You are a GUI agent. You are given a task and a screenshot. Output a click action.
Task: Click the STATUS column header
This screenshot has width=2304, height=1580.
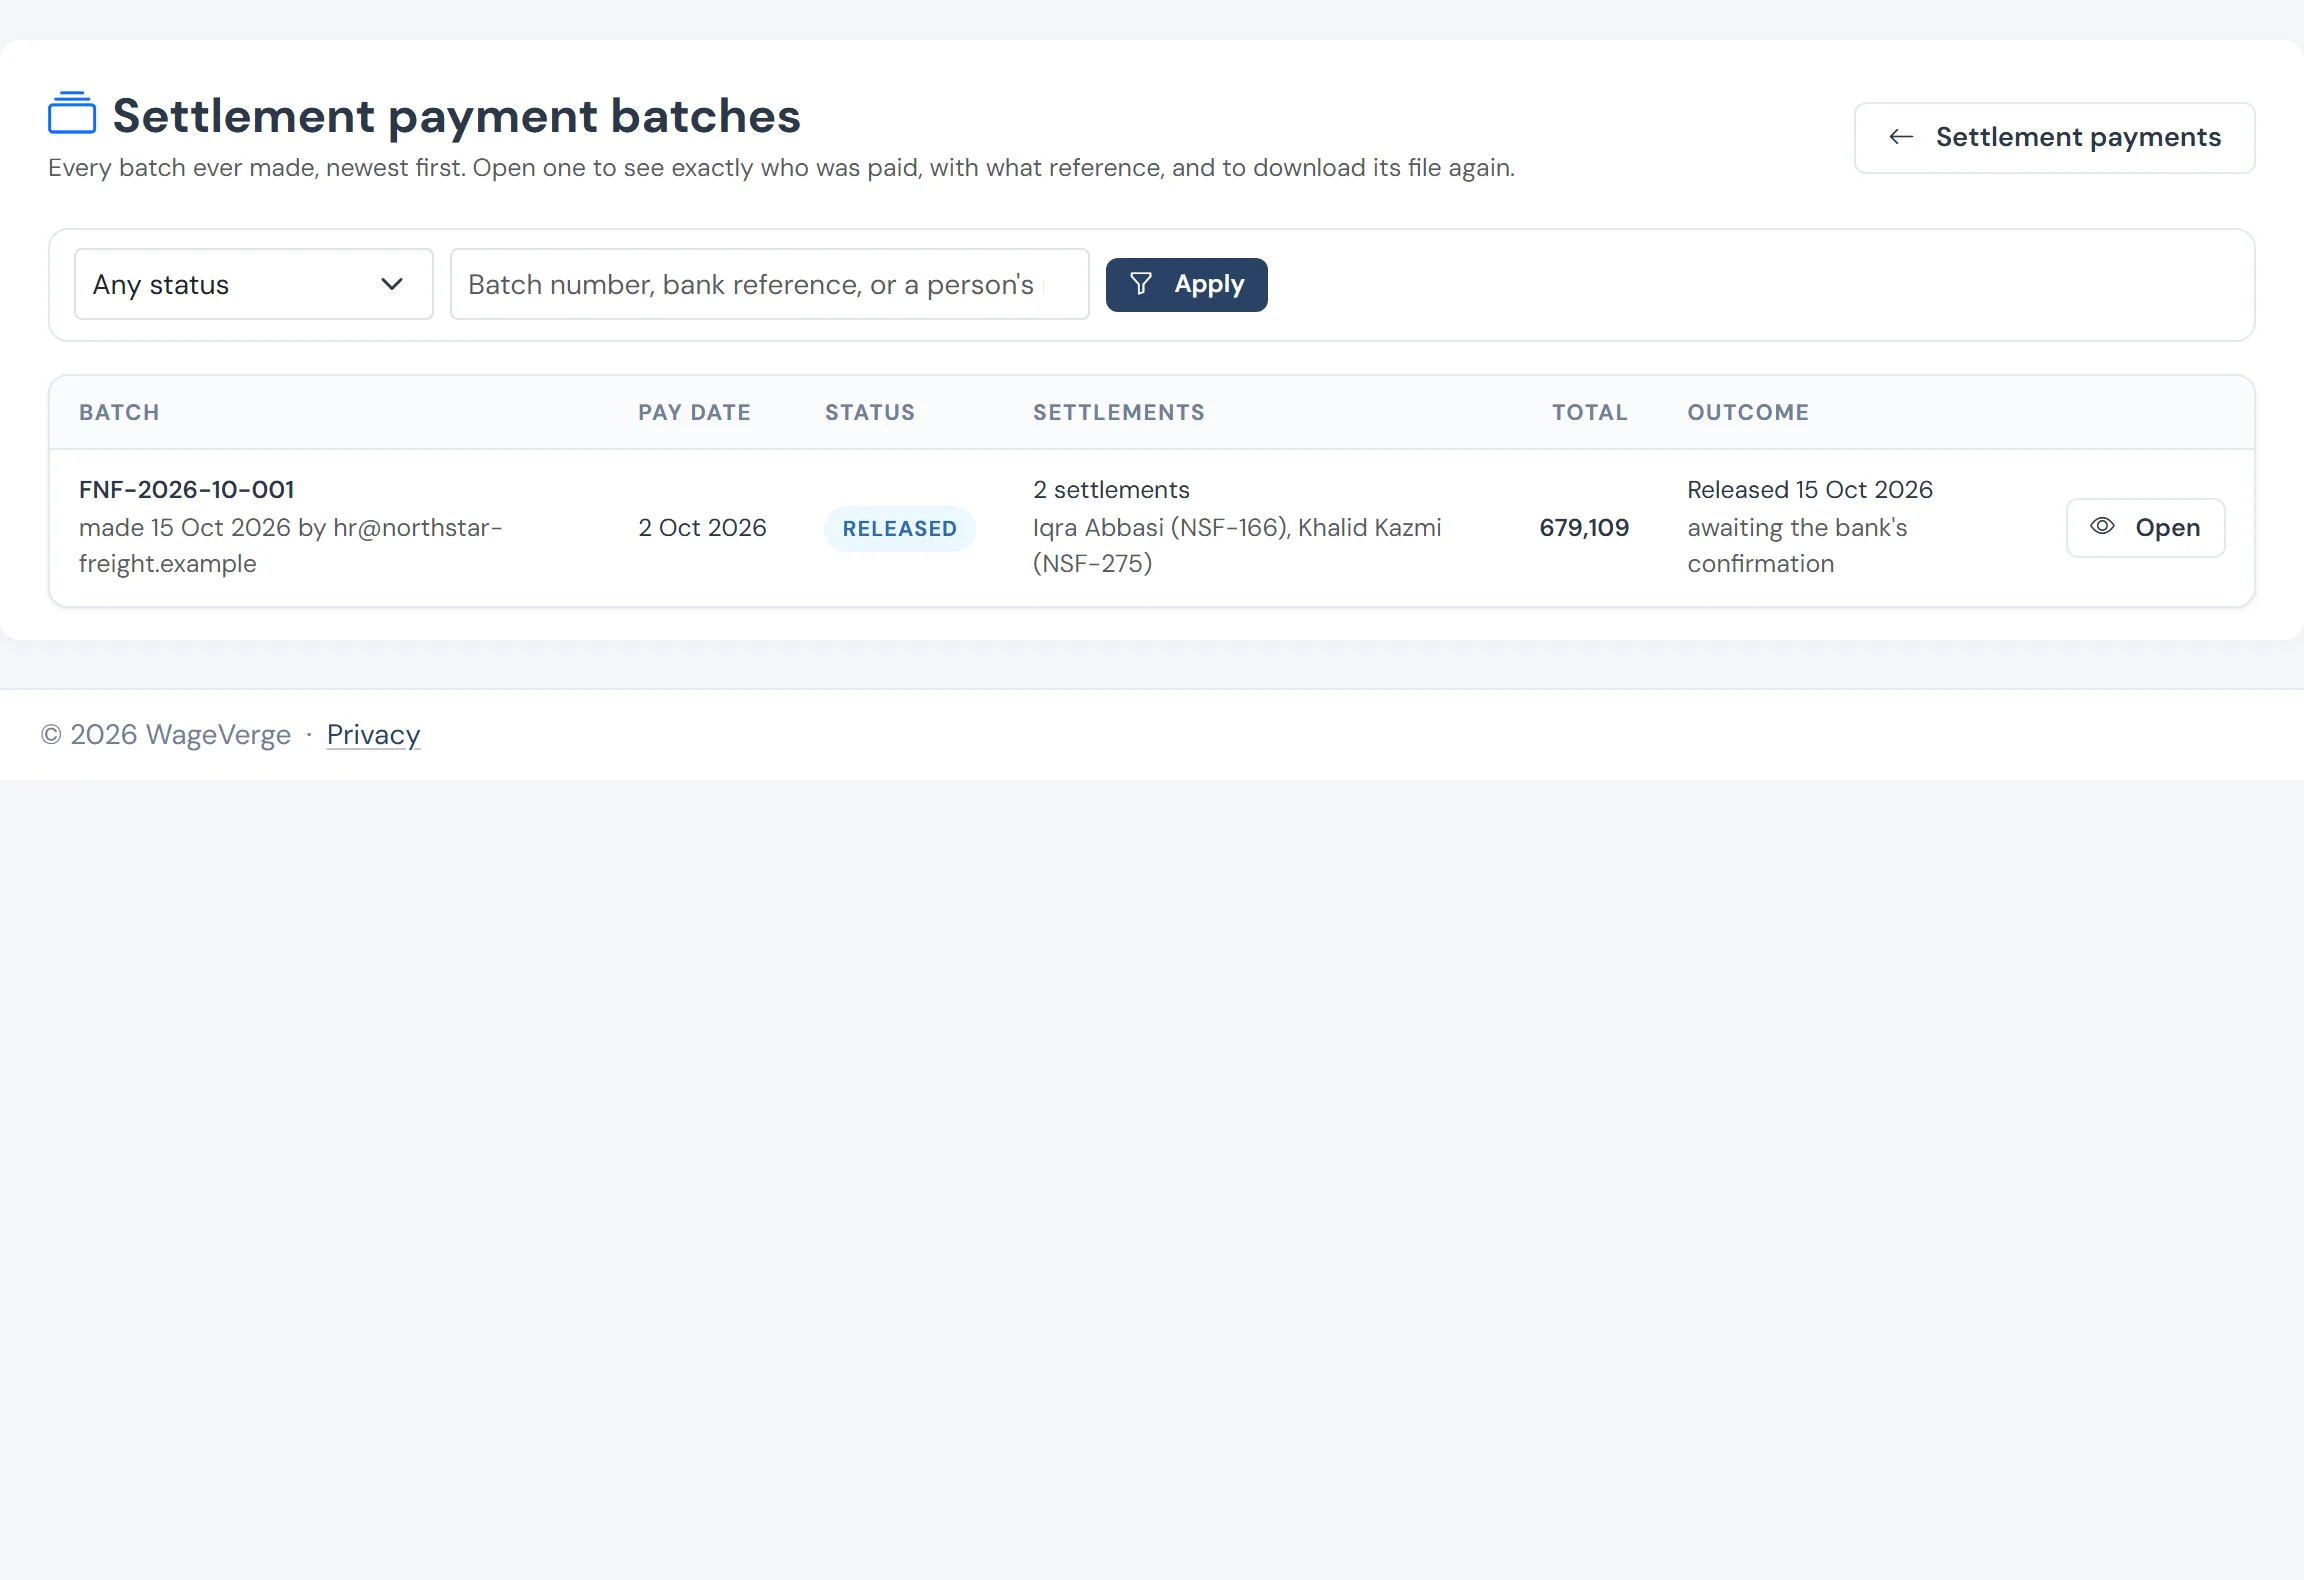870,412
